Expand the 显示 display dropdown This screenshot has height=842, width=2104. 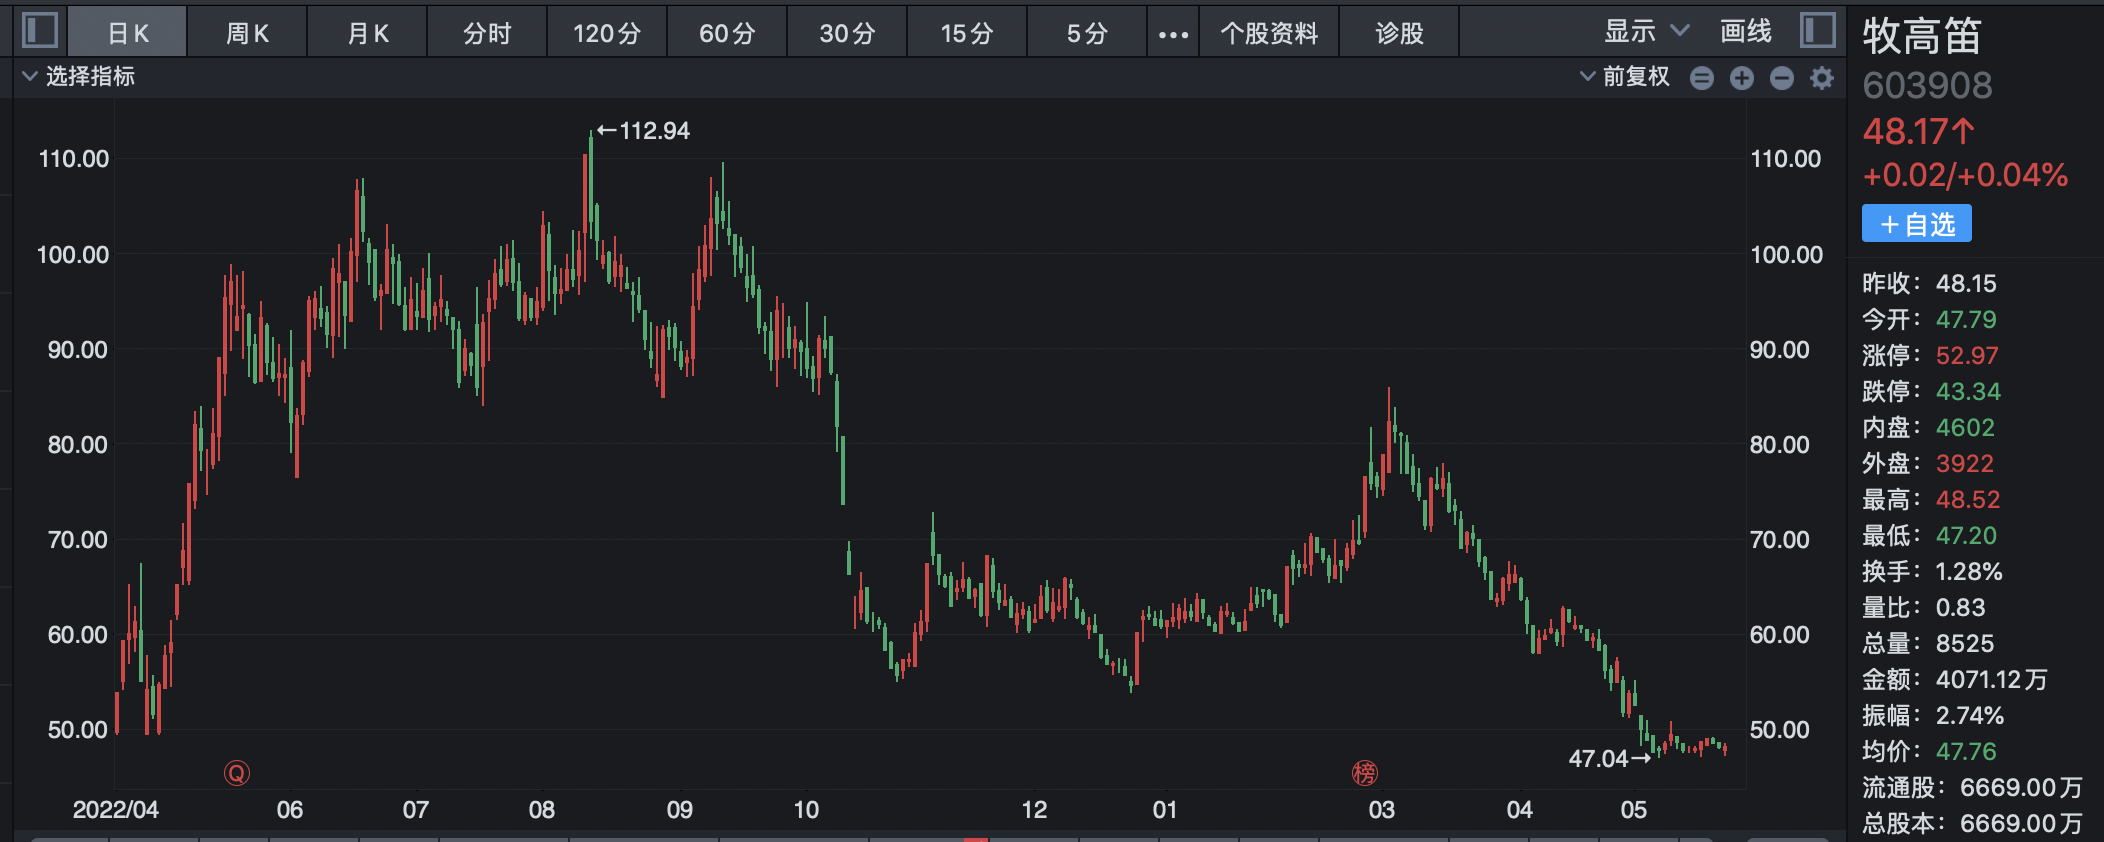point(1646,32)
